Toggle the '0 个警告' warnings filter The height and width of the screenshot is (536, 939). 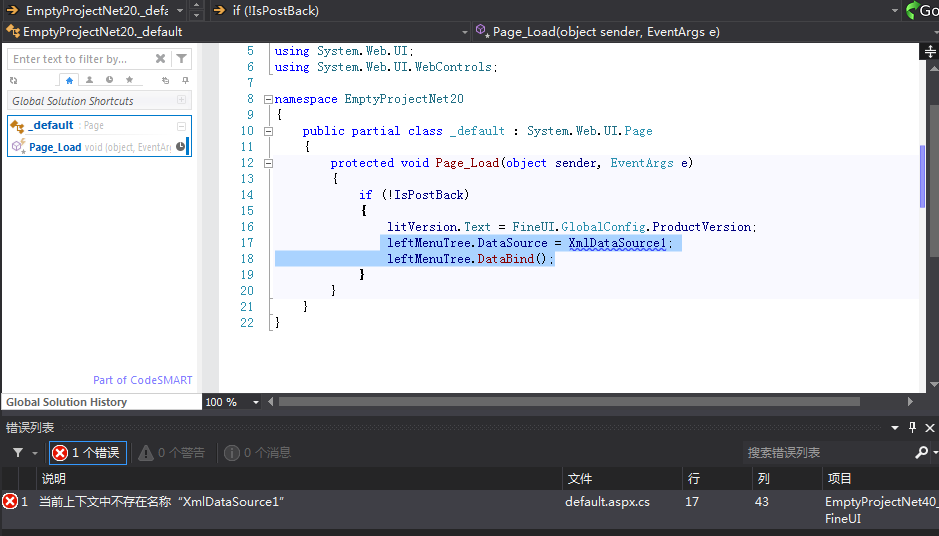tap(171, 453)
